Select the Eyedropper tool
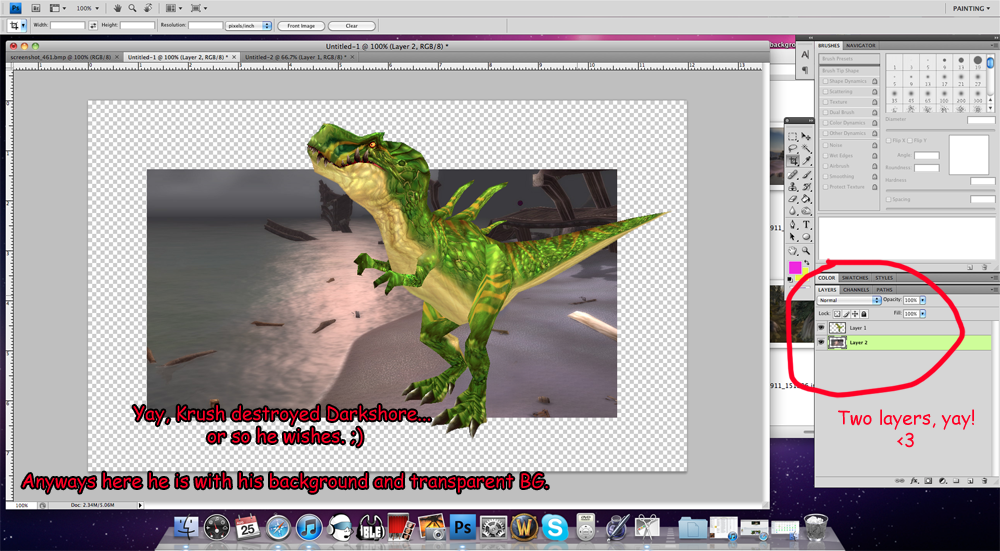1000x551 pixels. (x=806, y=161)
